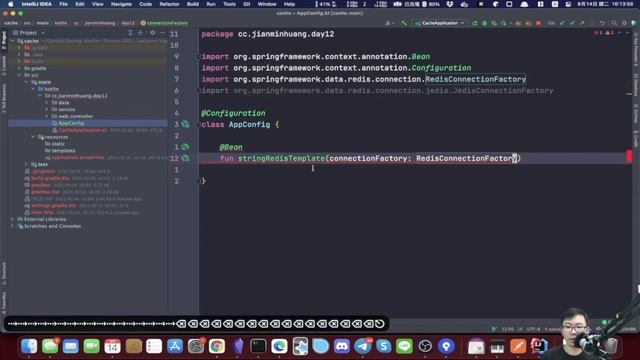This screenshot has height=360, width=640.
Task: Click the cache breadcrumb in navigation bar
Action: click(x=11, y=23)
